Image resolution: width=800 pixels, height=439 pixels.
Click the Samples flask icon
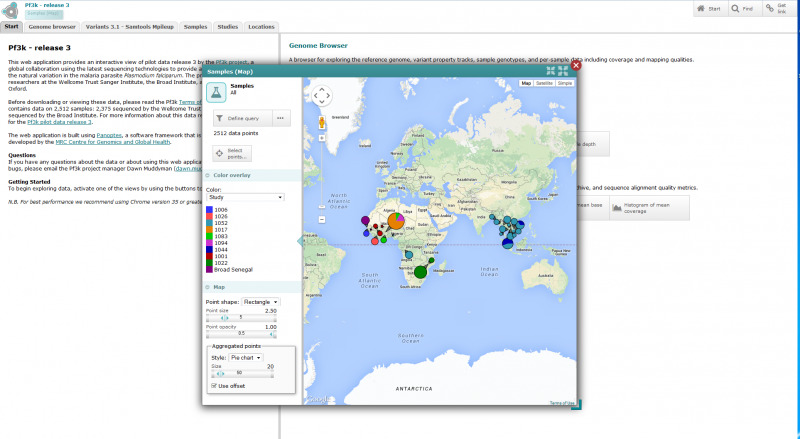(x=216, y=92)
